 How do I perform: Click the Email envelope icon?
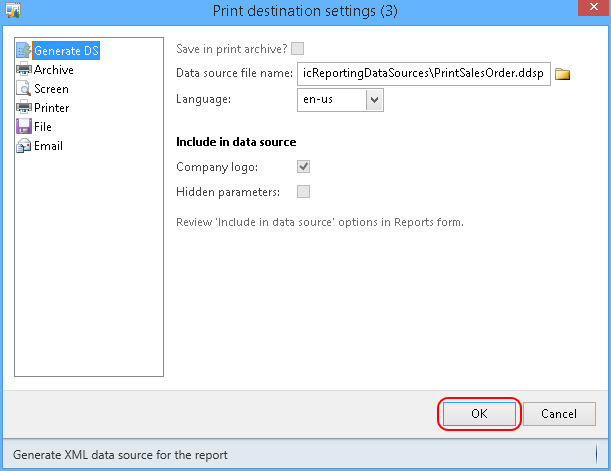[24, 146]
